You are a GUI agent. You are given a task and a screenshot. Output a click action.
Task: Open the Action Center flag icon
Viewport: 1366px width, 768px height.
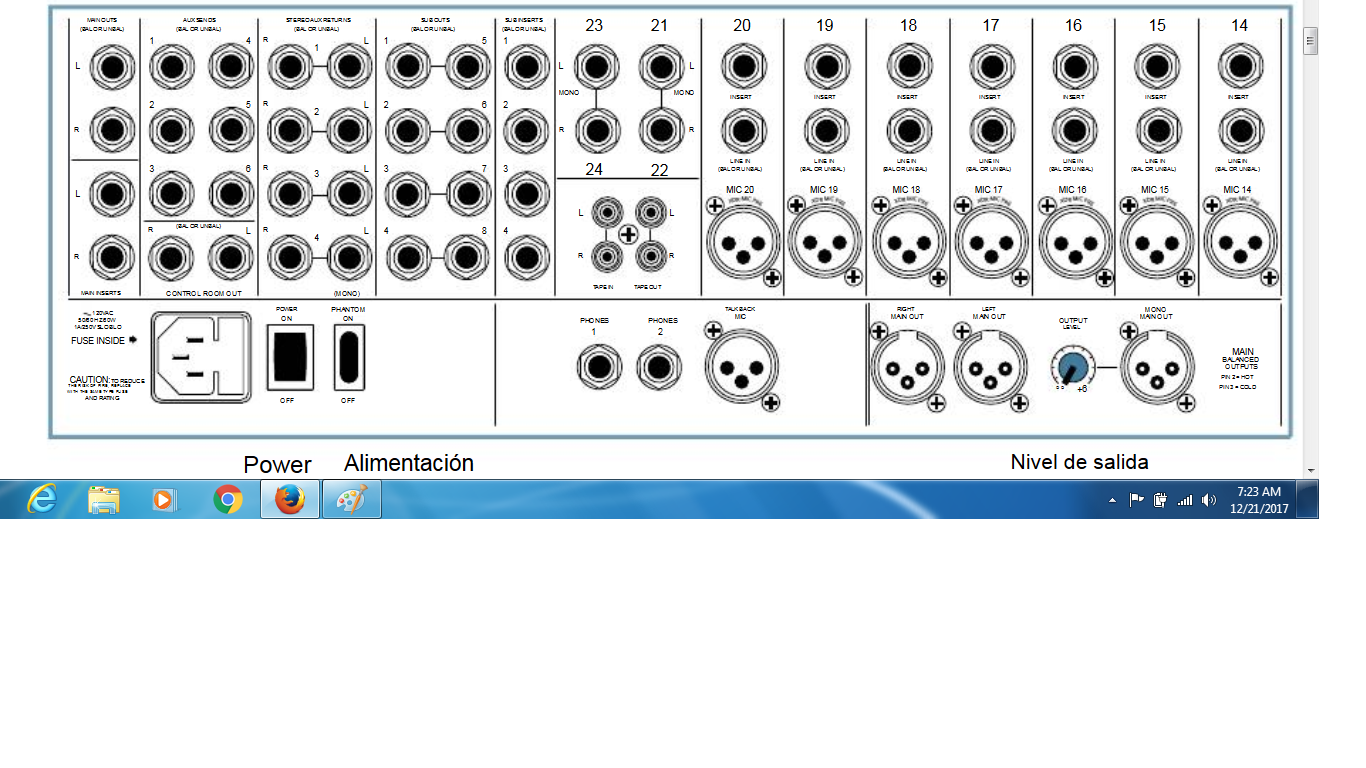pyautogui.click(x=1137, y=500)
